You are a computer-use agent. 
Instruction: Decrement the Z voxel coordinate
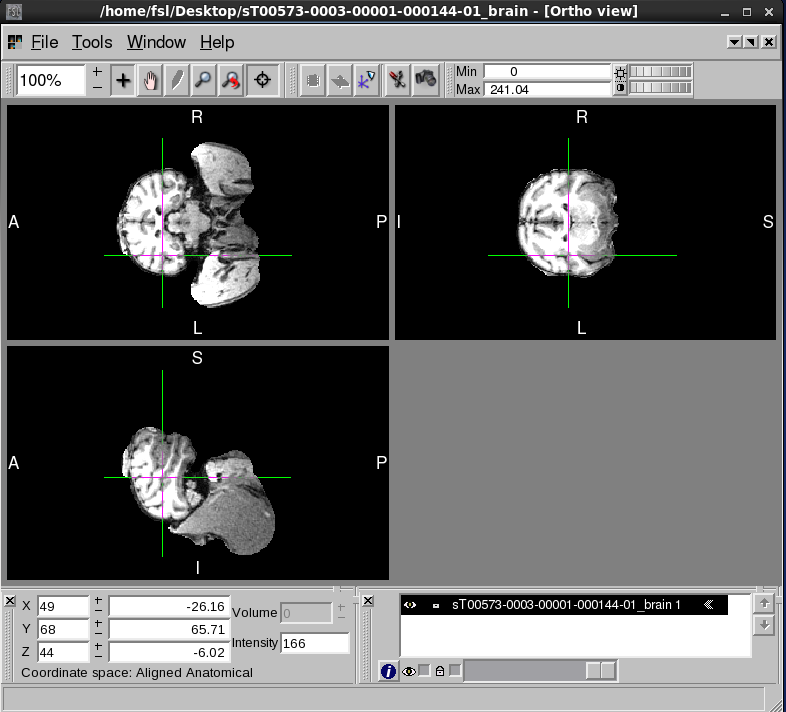[x=98, y=657]
